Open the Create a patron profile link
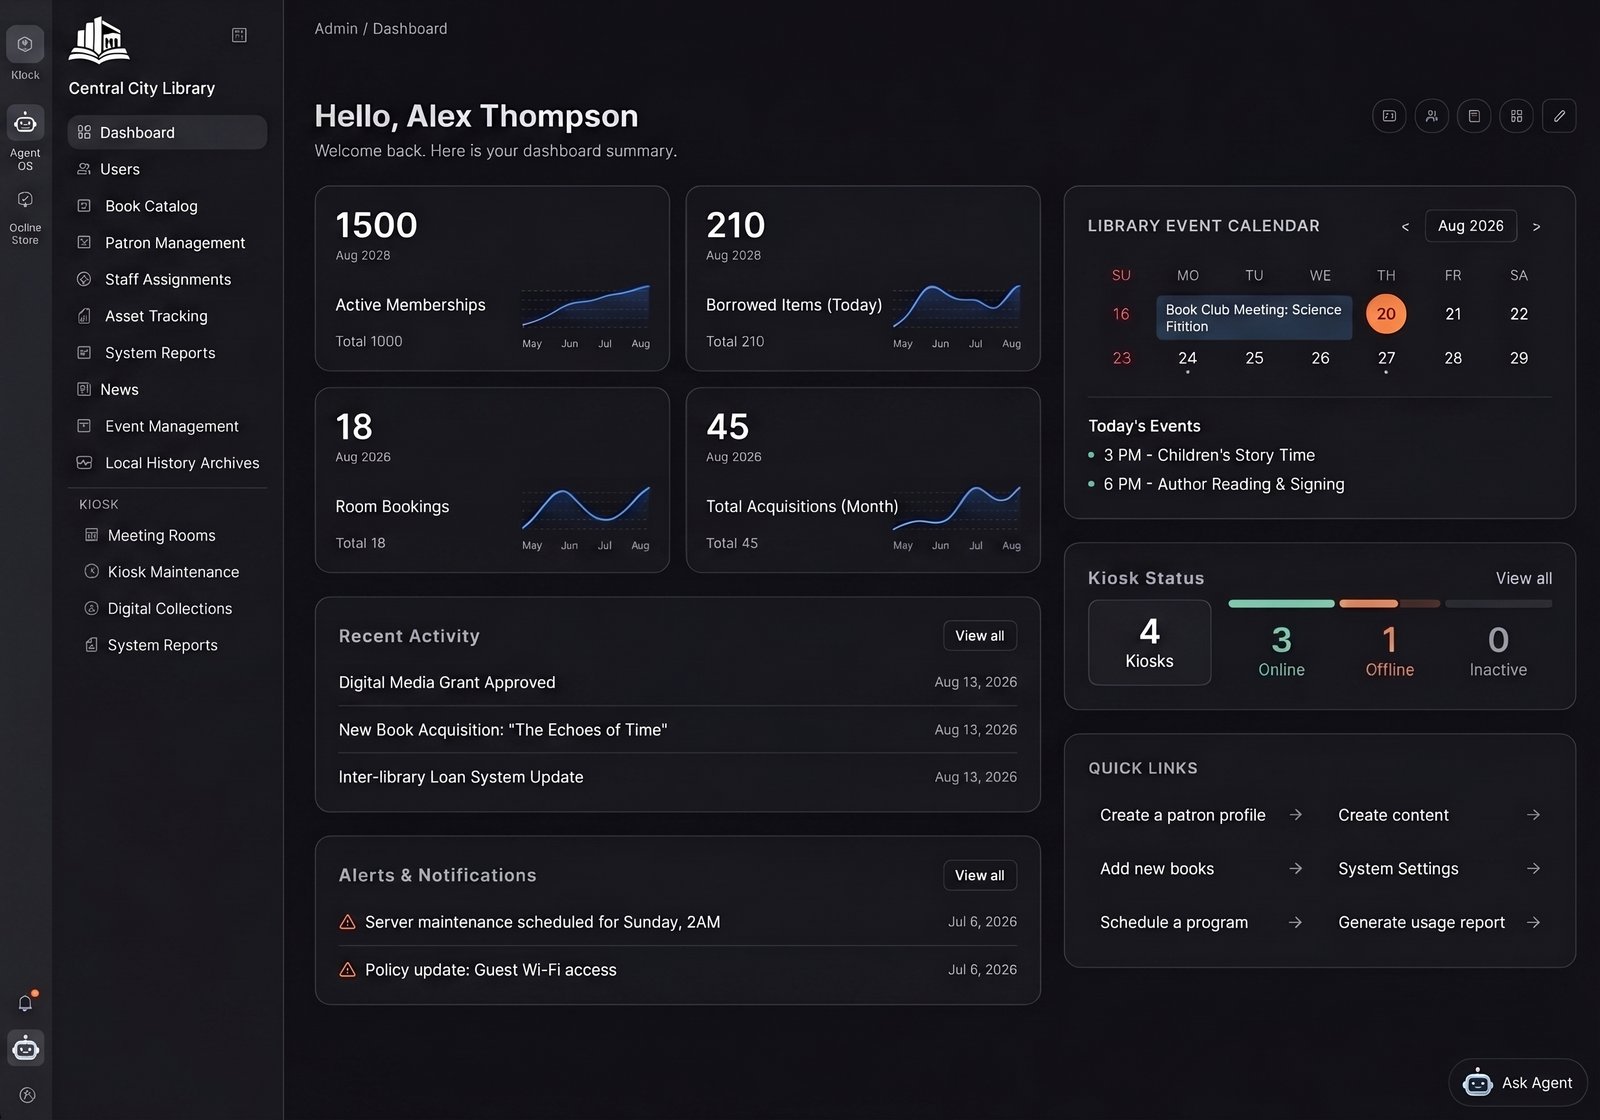 [x=1201, y=815]
